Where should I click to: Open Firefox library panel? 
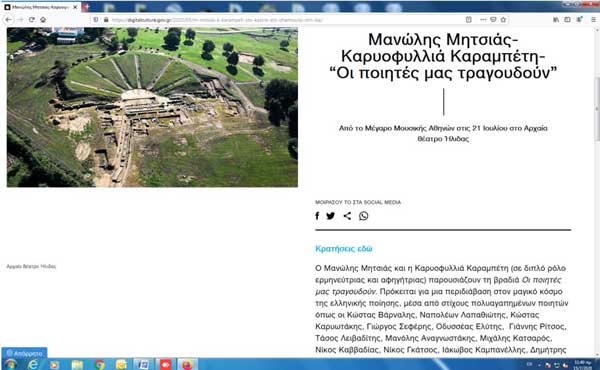pos(556,20)
